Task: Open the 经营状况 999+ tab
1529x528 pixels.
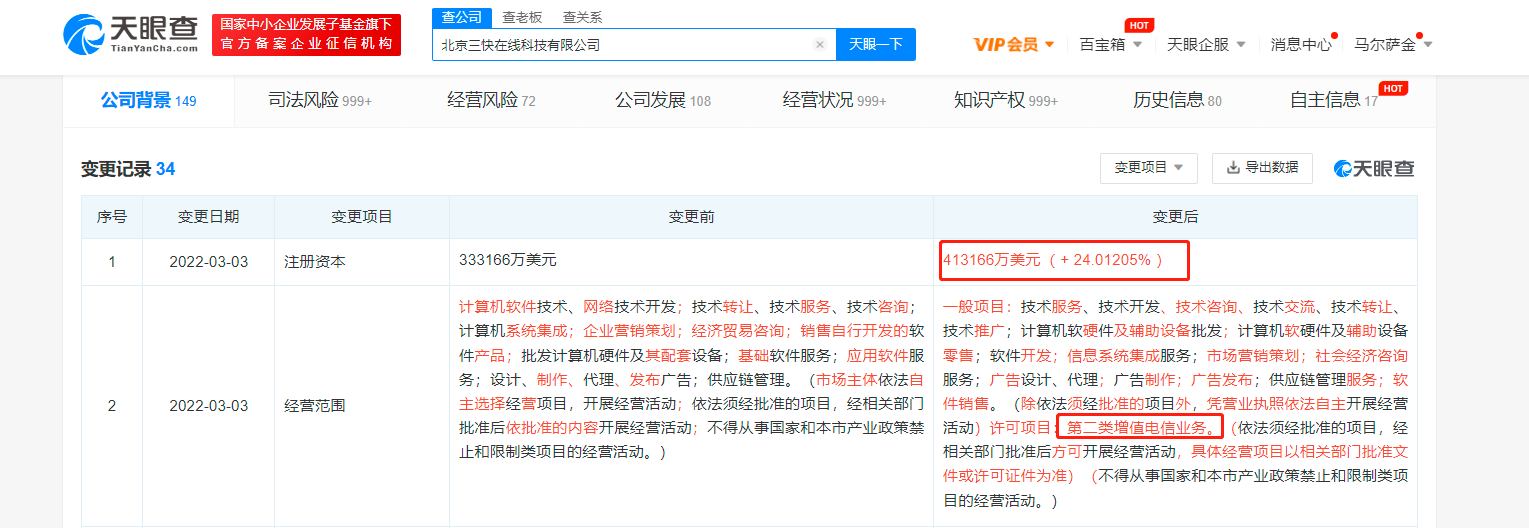Action: tap(834, 100)
